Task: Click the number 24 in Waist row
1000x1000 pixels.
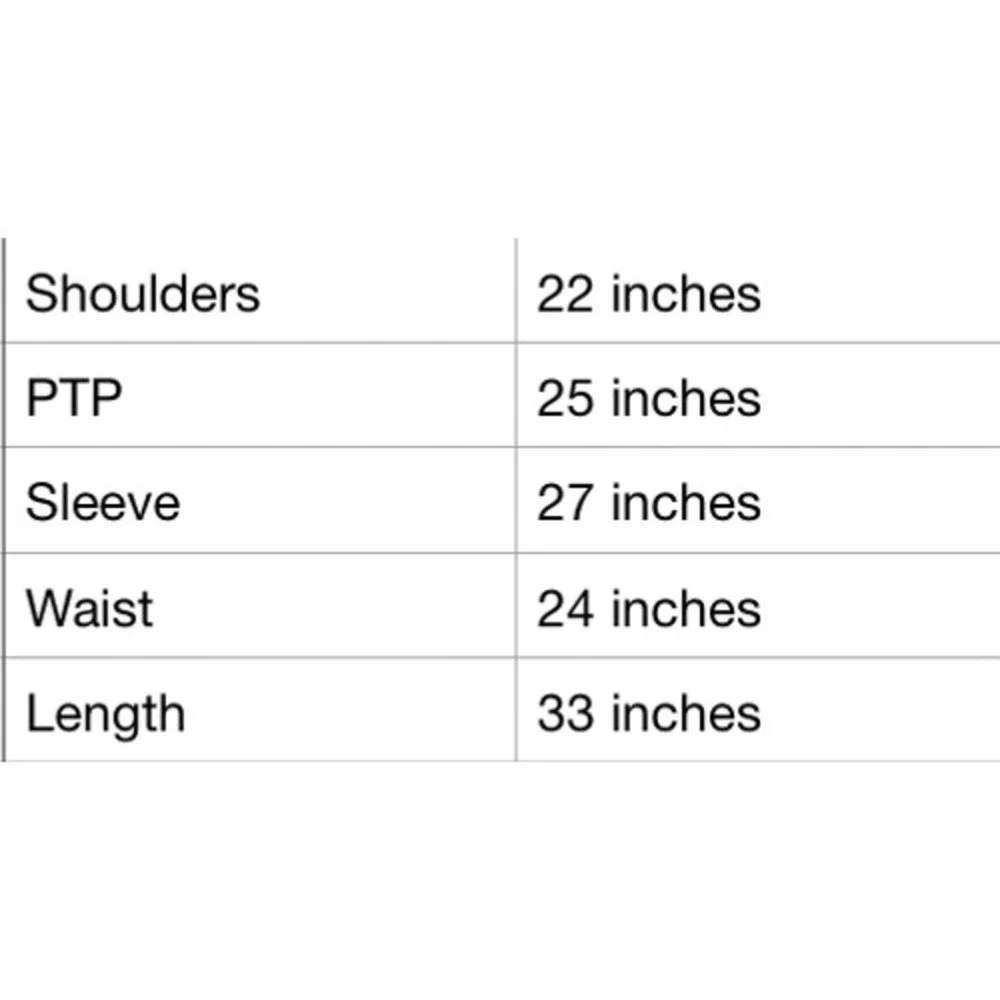Action: [x=565, y=609]
